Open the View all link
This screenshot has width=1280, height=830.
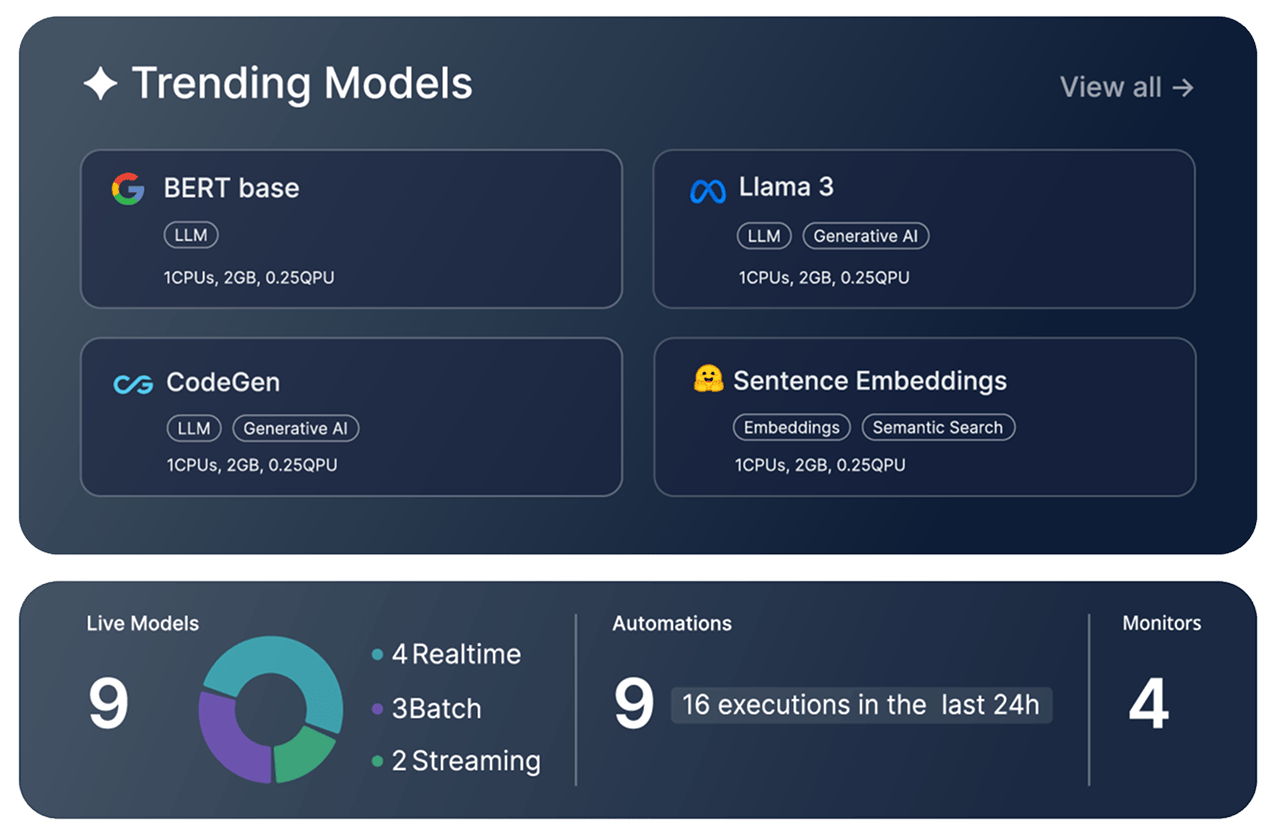click(x=1126, y=87)
